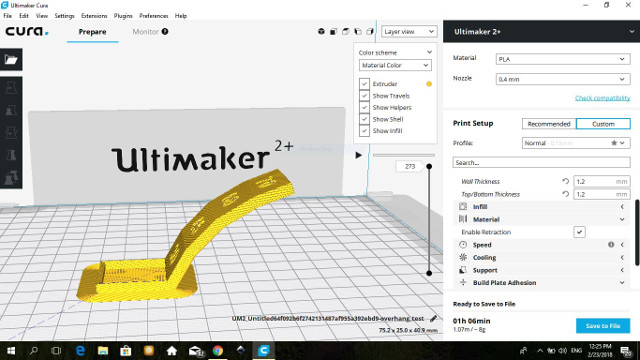Viewport: 640px width, 360px height.
Task: Expand the Support settings section
Action: (x=541, y=270)
